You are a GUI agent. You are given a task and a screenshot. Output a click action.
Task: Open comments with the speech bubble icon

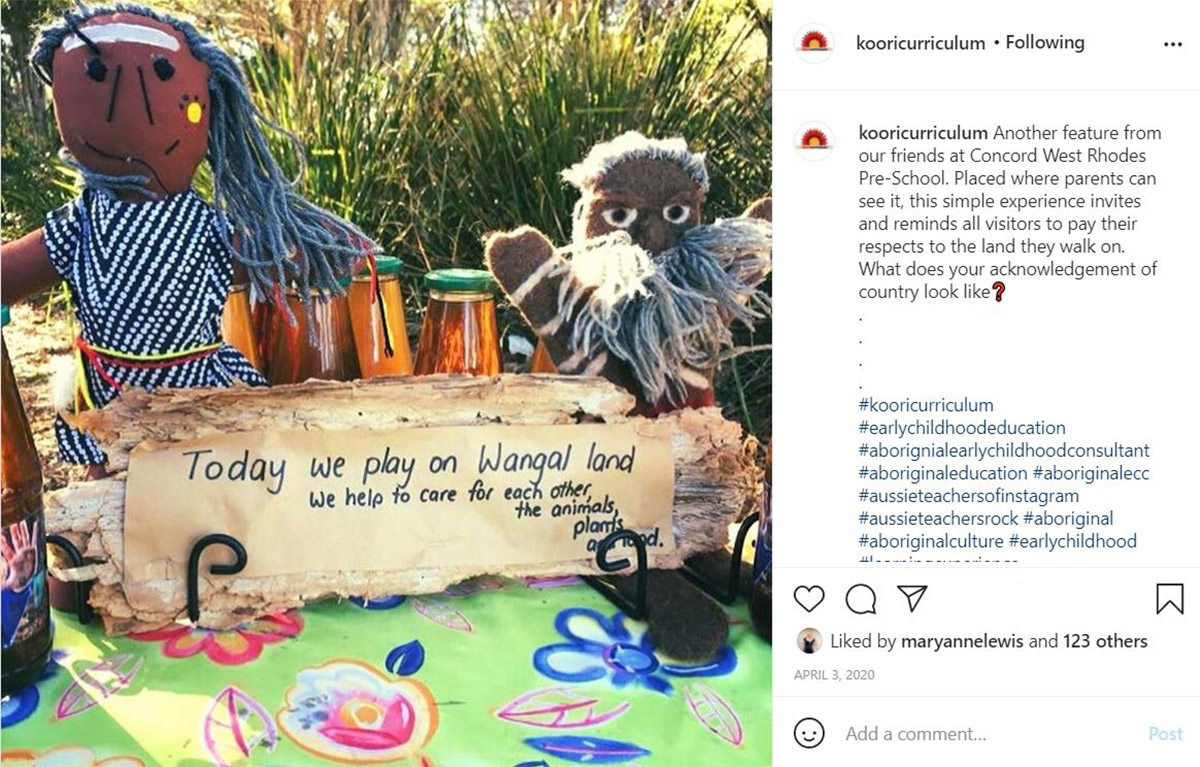pos(861,598)
